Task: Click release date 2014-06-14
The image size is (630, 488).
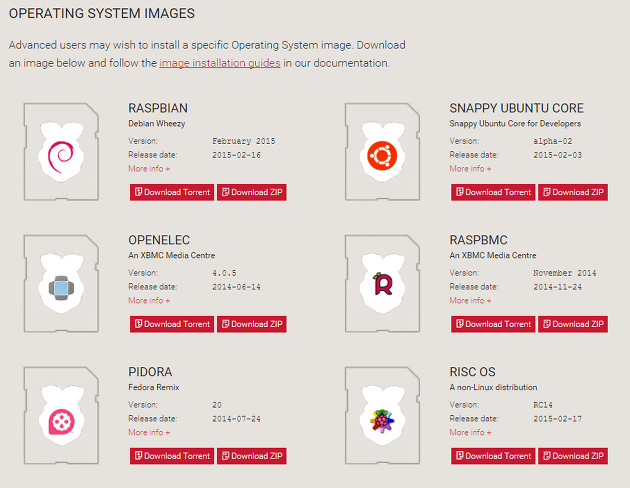Action: [x=236, y=287]
